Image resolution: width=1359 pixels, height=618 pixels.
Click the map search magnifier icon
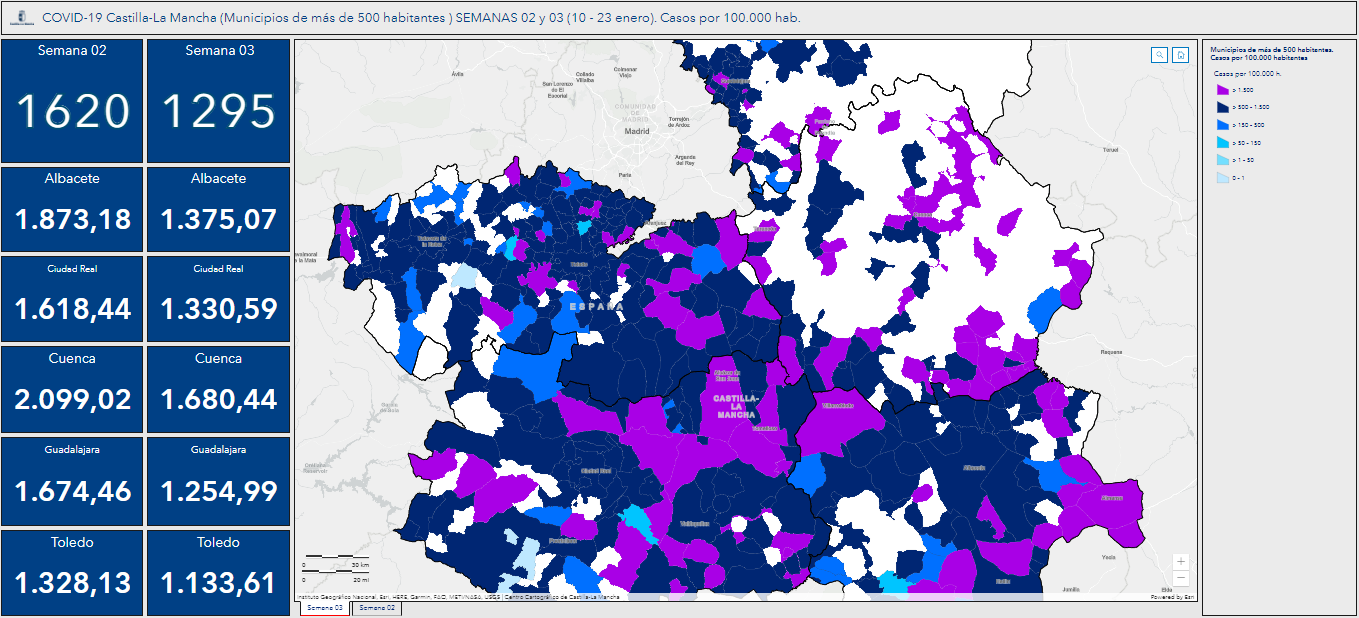(1159, 55)
